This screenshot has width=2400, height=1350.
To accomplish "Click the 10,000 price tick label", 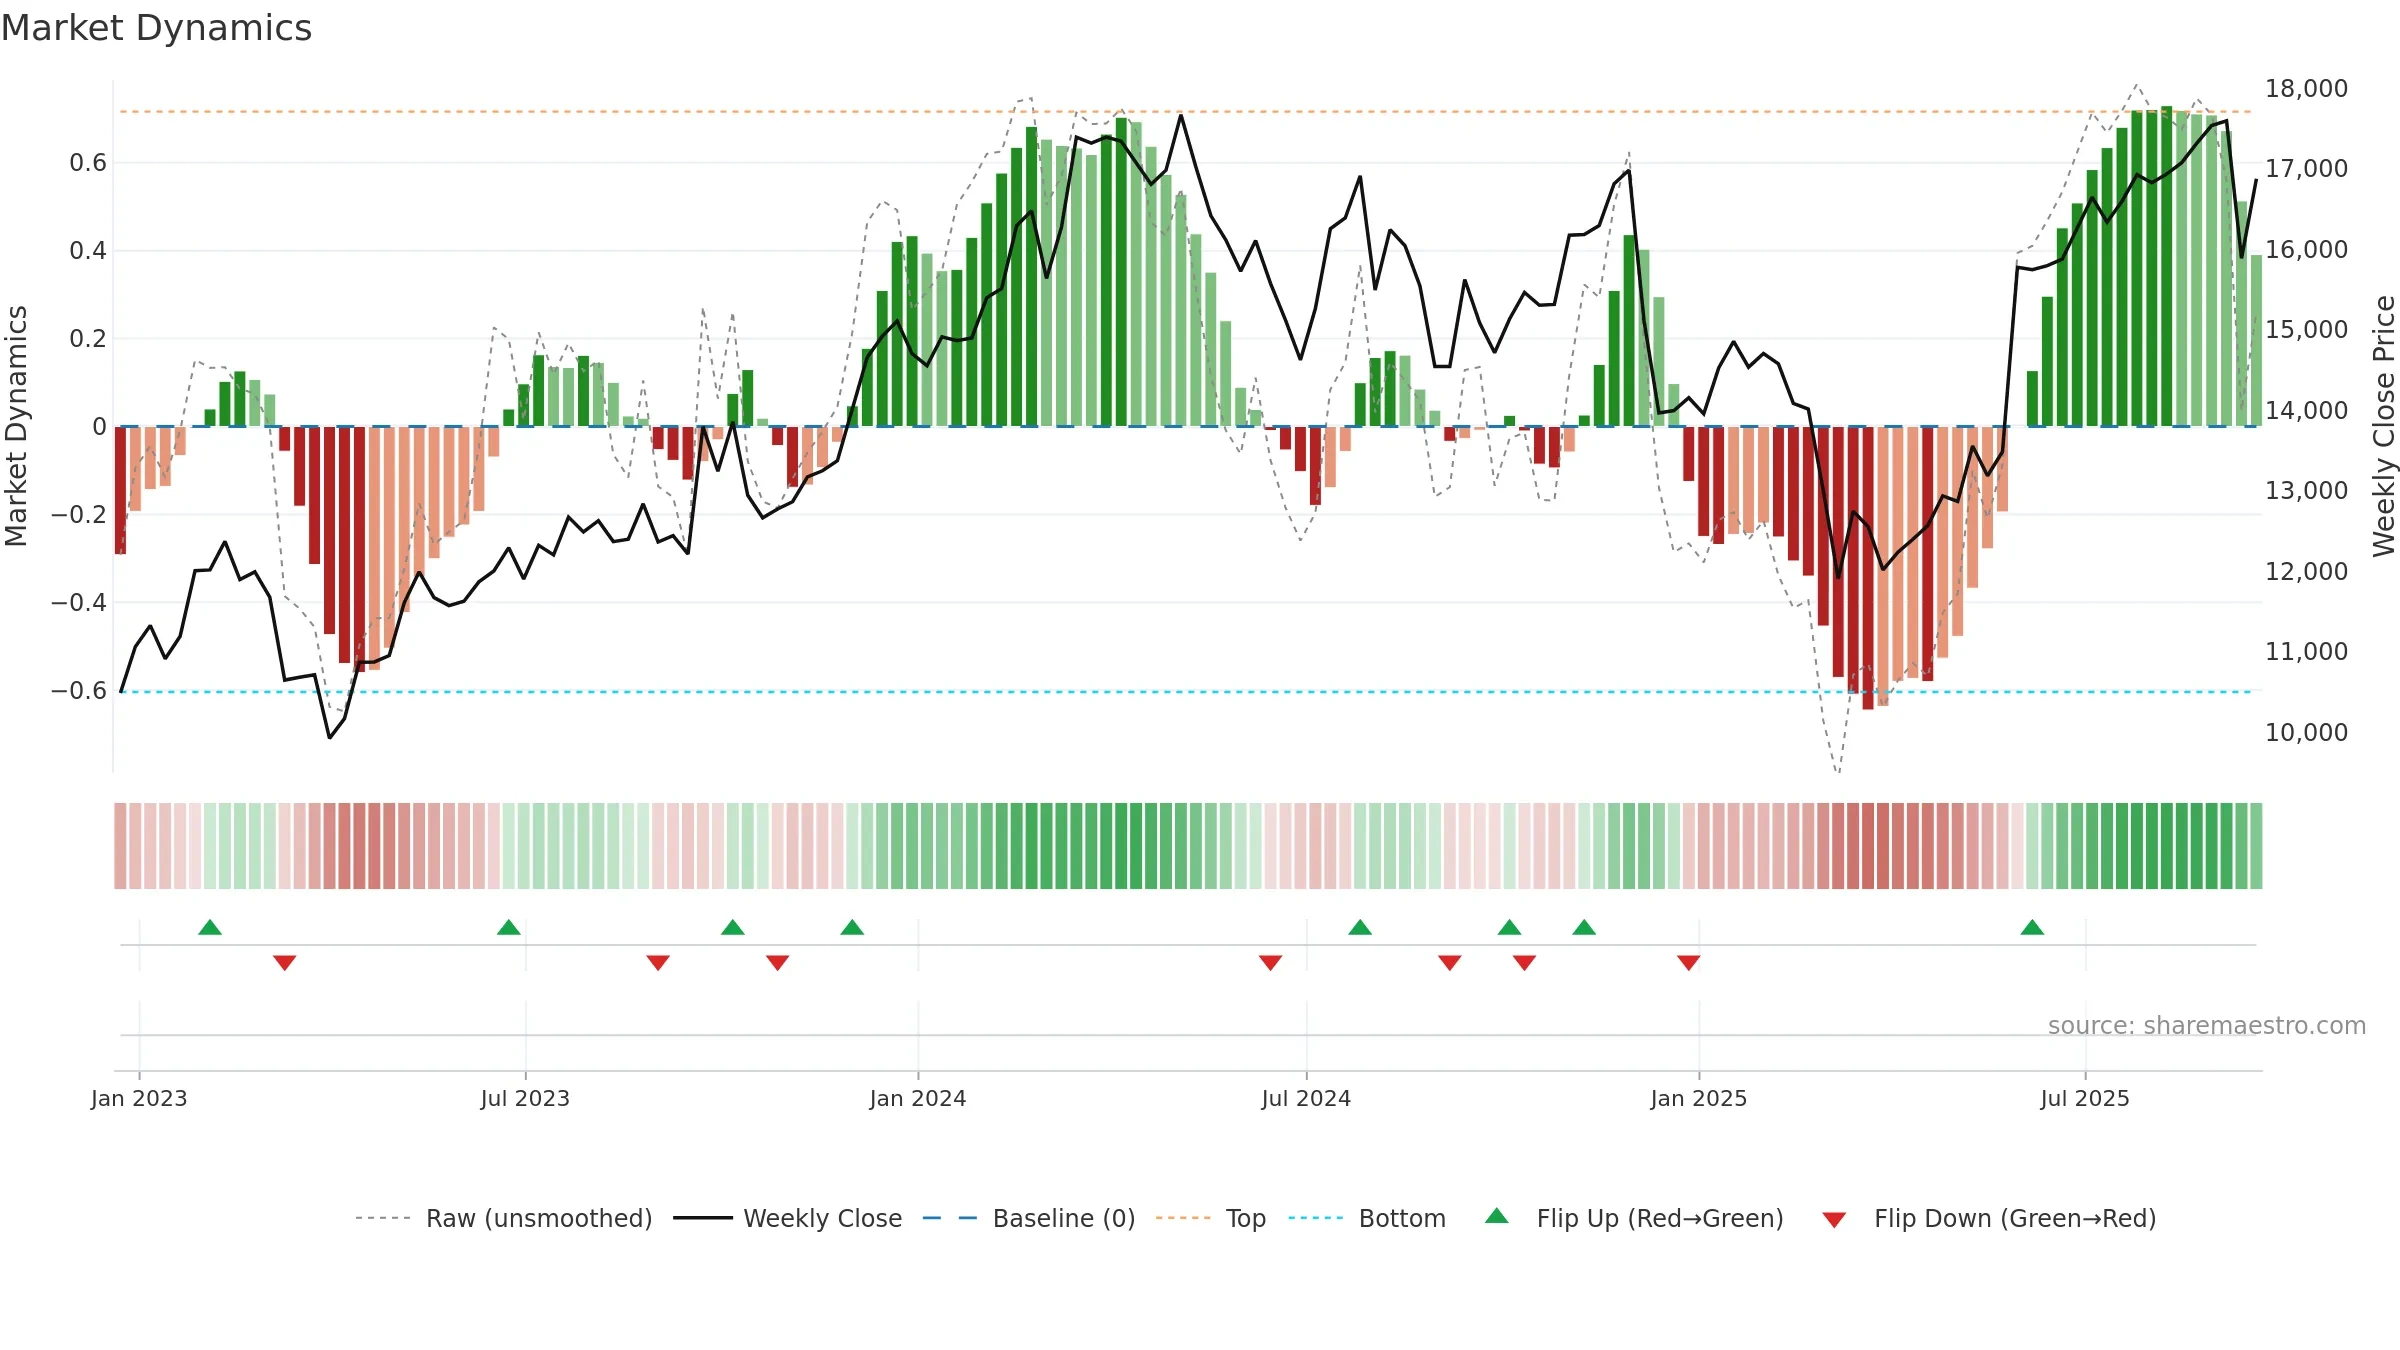I will [x=2306, y=733].
